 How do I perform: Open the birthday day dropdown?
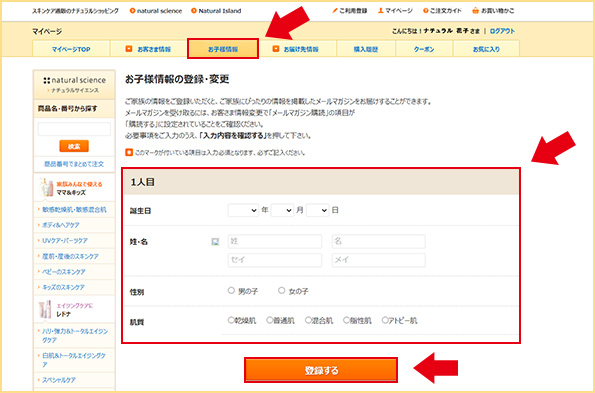317,210
